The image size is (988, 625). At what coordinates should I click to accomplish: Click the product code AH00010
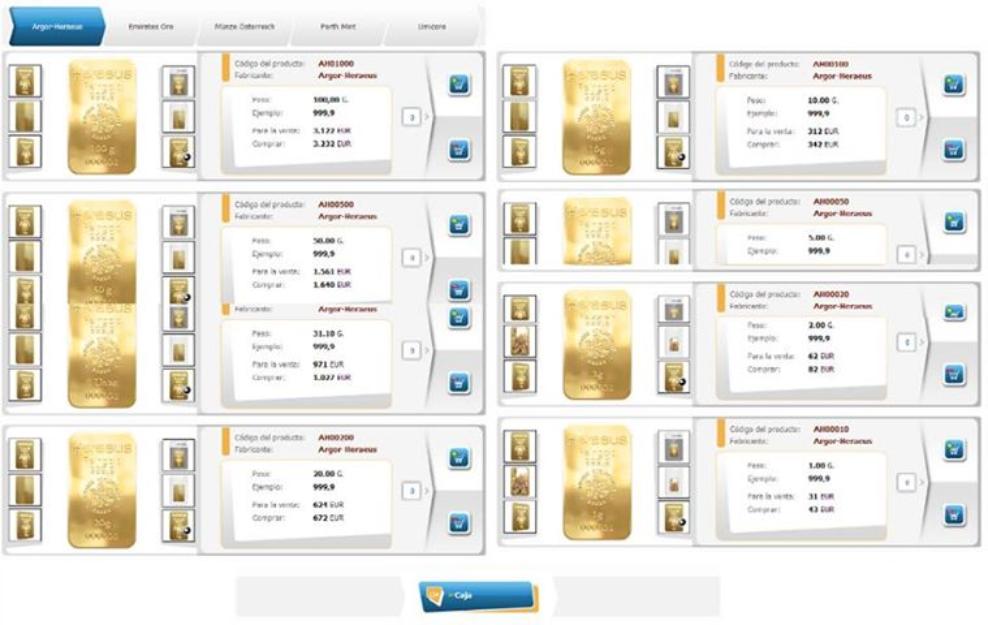pyautogui.click(x=831, y=429)
